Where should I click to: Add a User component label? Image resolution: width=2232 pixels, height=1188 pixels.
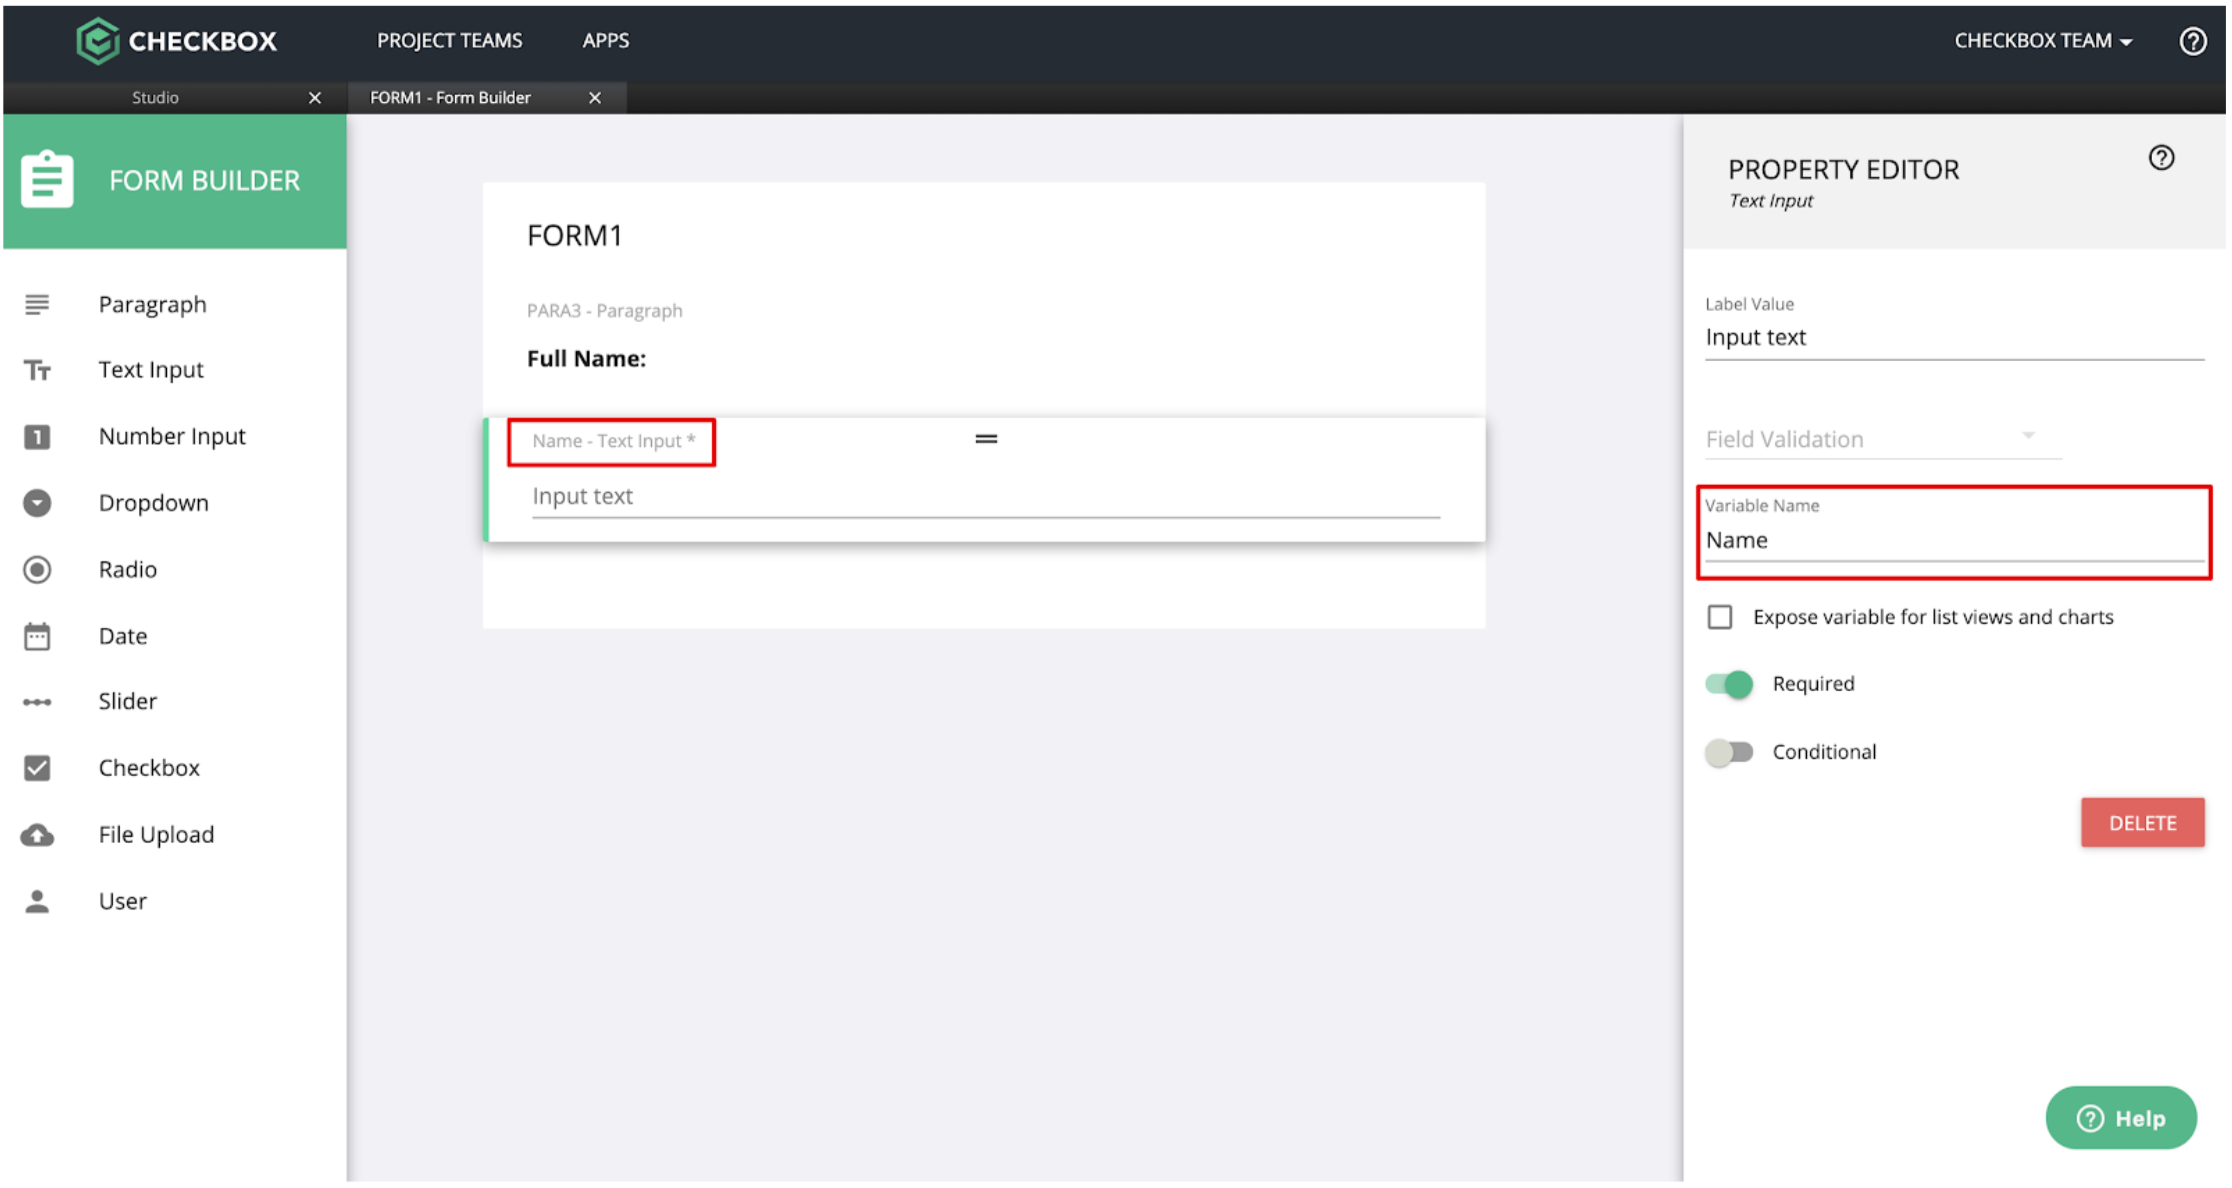122,901
